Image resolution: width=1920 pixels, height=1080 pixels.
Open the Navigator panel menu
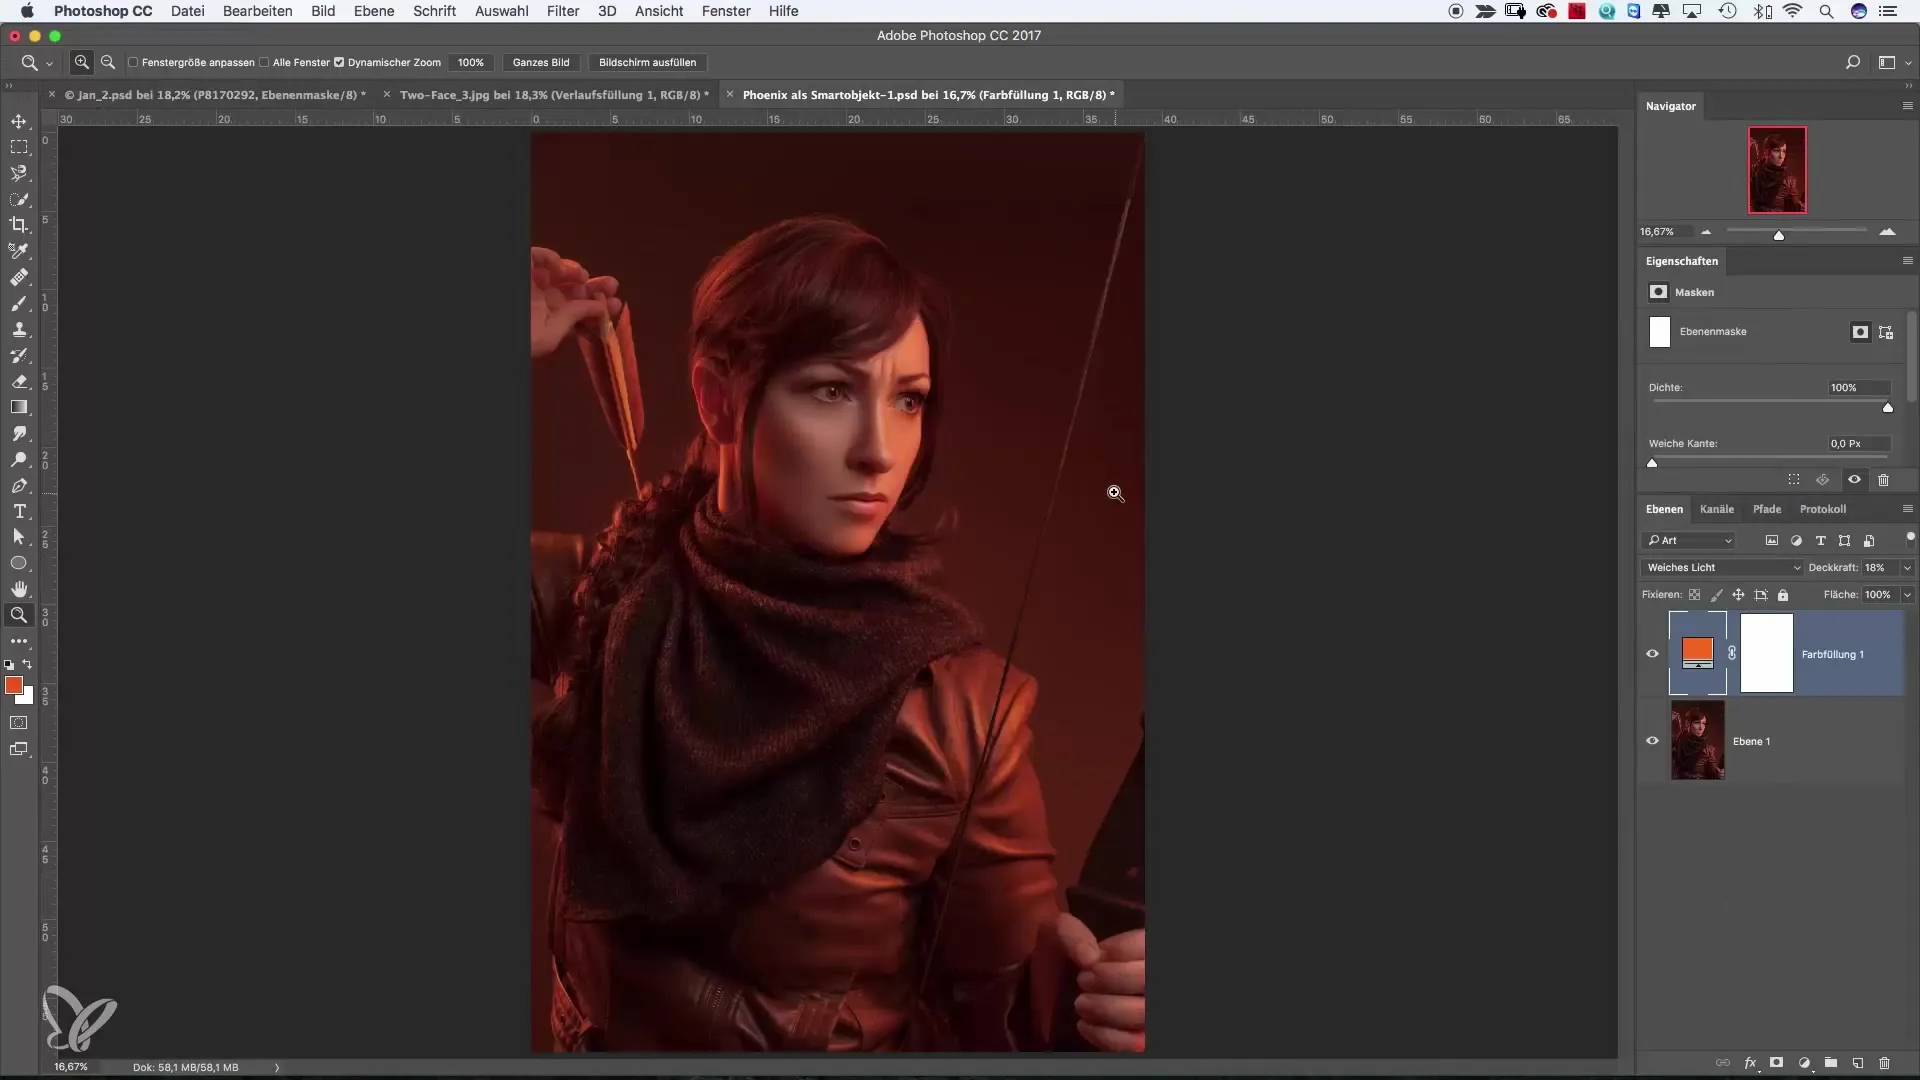point(1907,106)
